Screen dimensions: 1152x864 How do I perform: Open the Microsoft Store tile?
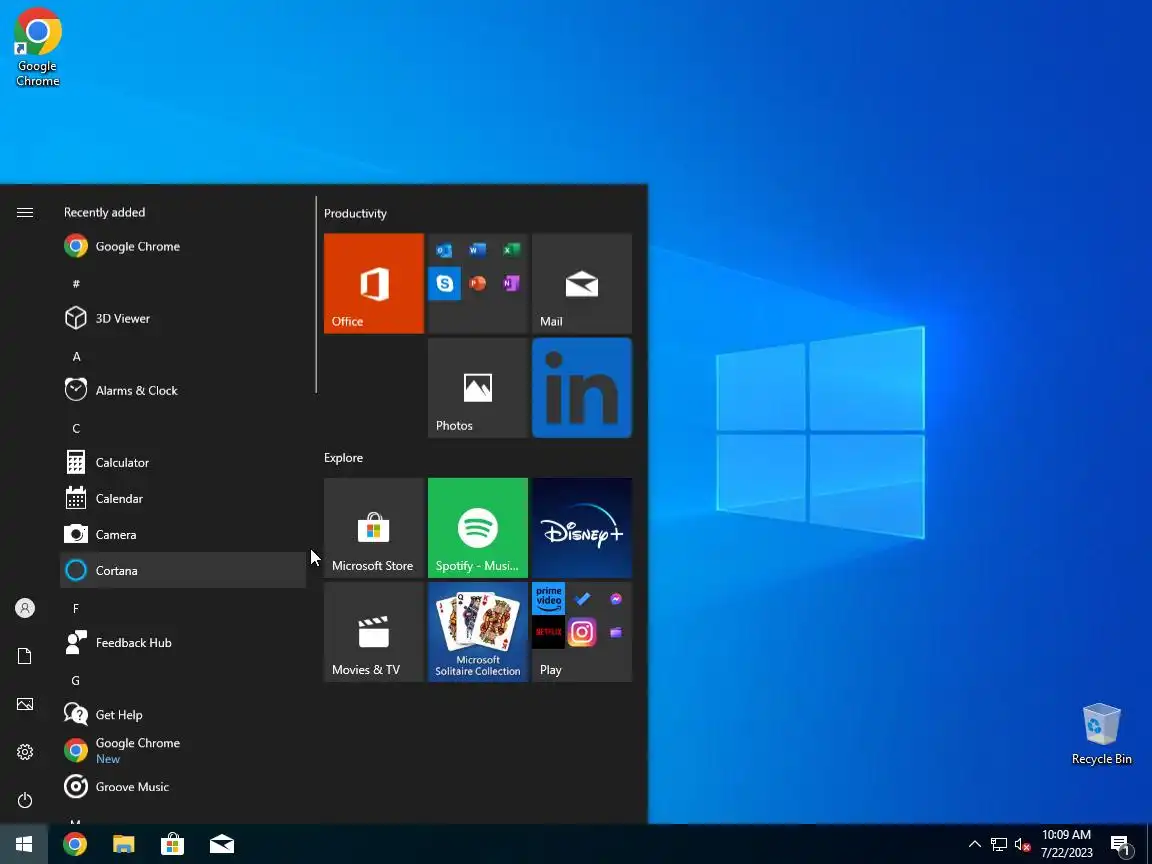[373, 528]
